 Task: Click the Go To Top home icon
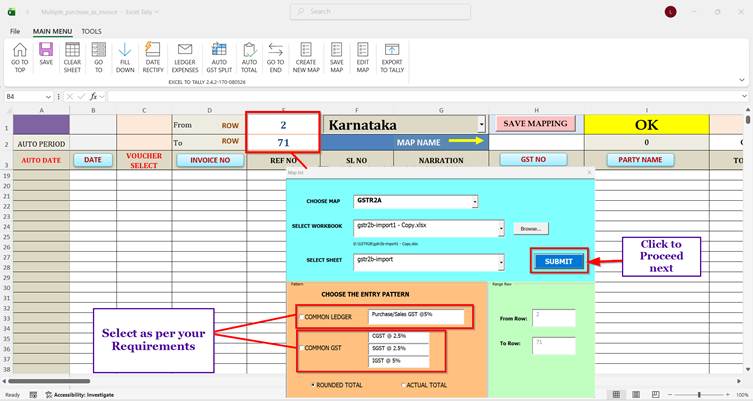20,49
